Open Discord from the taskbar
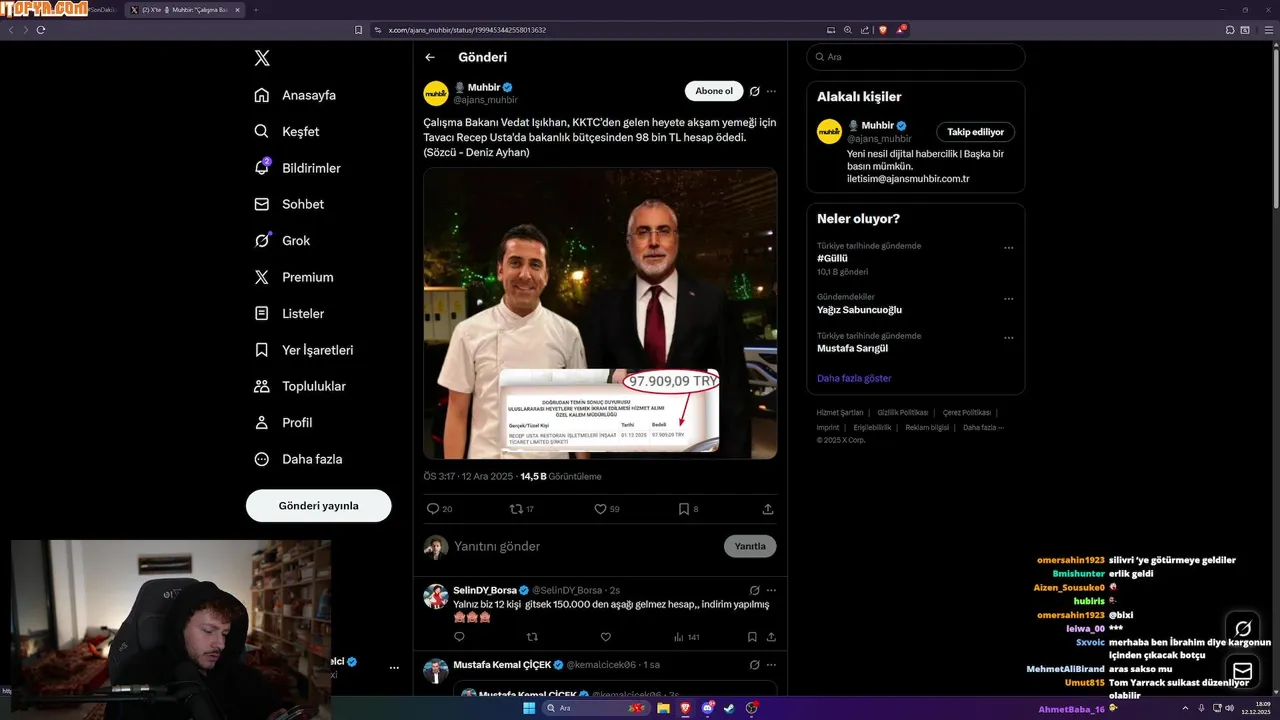This screenshot has width=1280, height=720. click(x=707, y=708)
